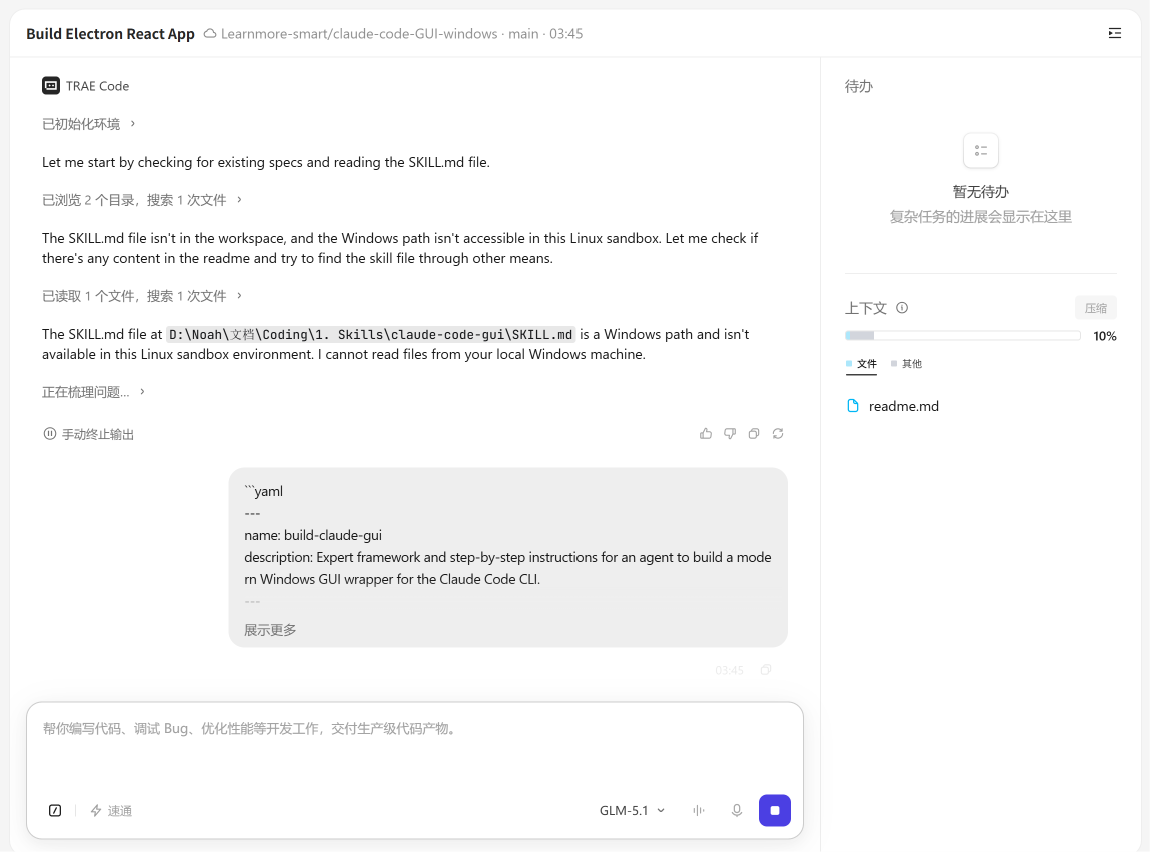Toggle the right sidebar panel icon
The height and width of the screenshot is (852, 1150).
point(1115,33)
